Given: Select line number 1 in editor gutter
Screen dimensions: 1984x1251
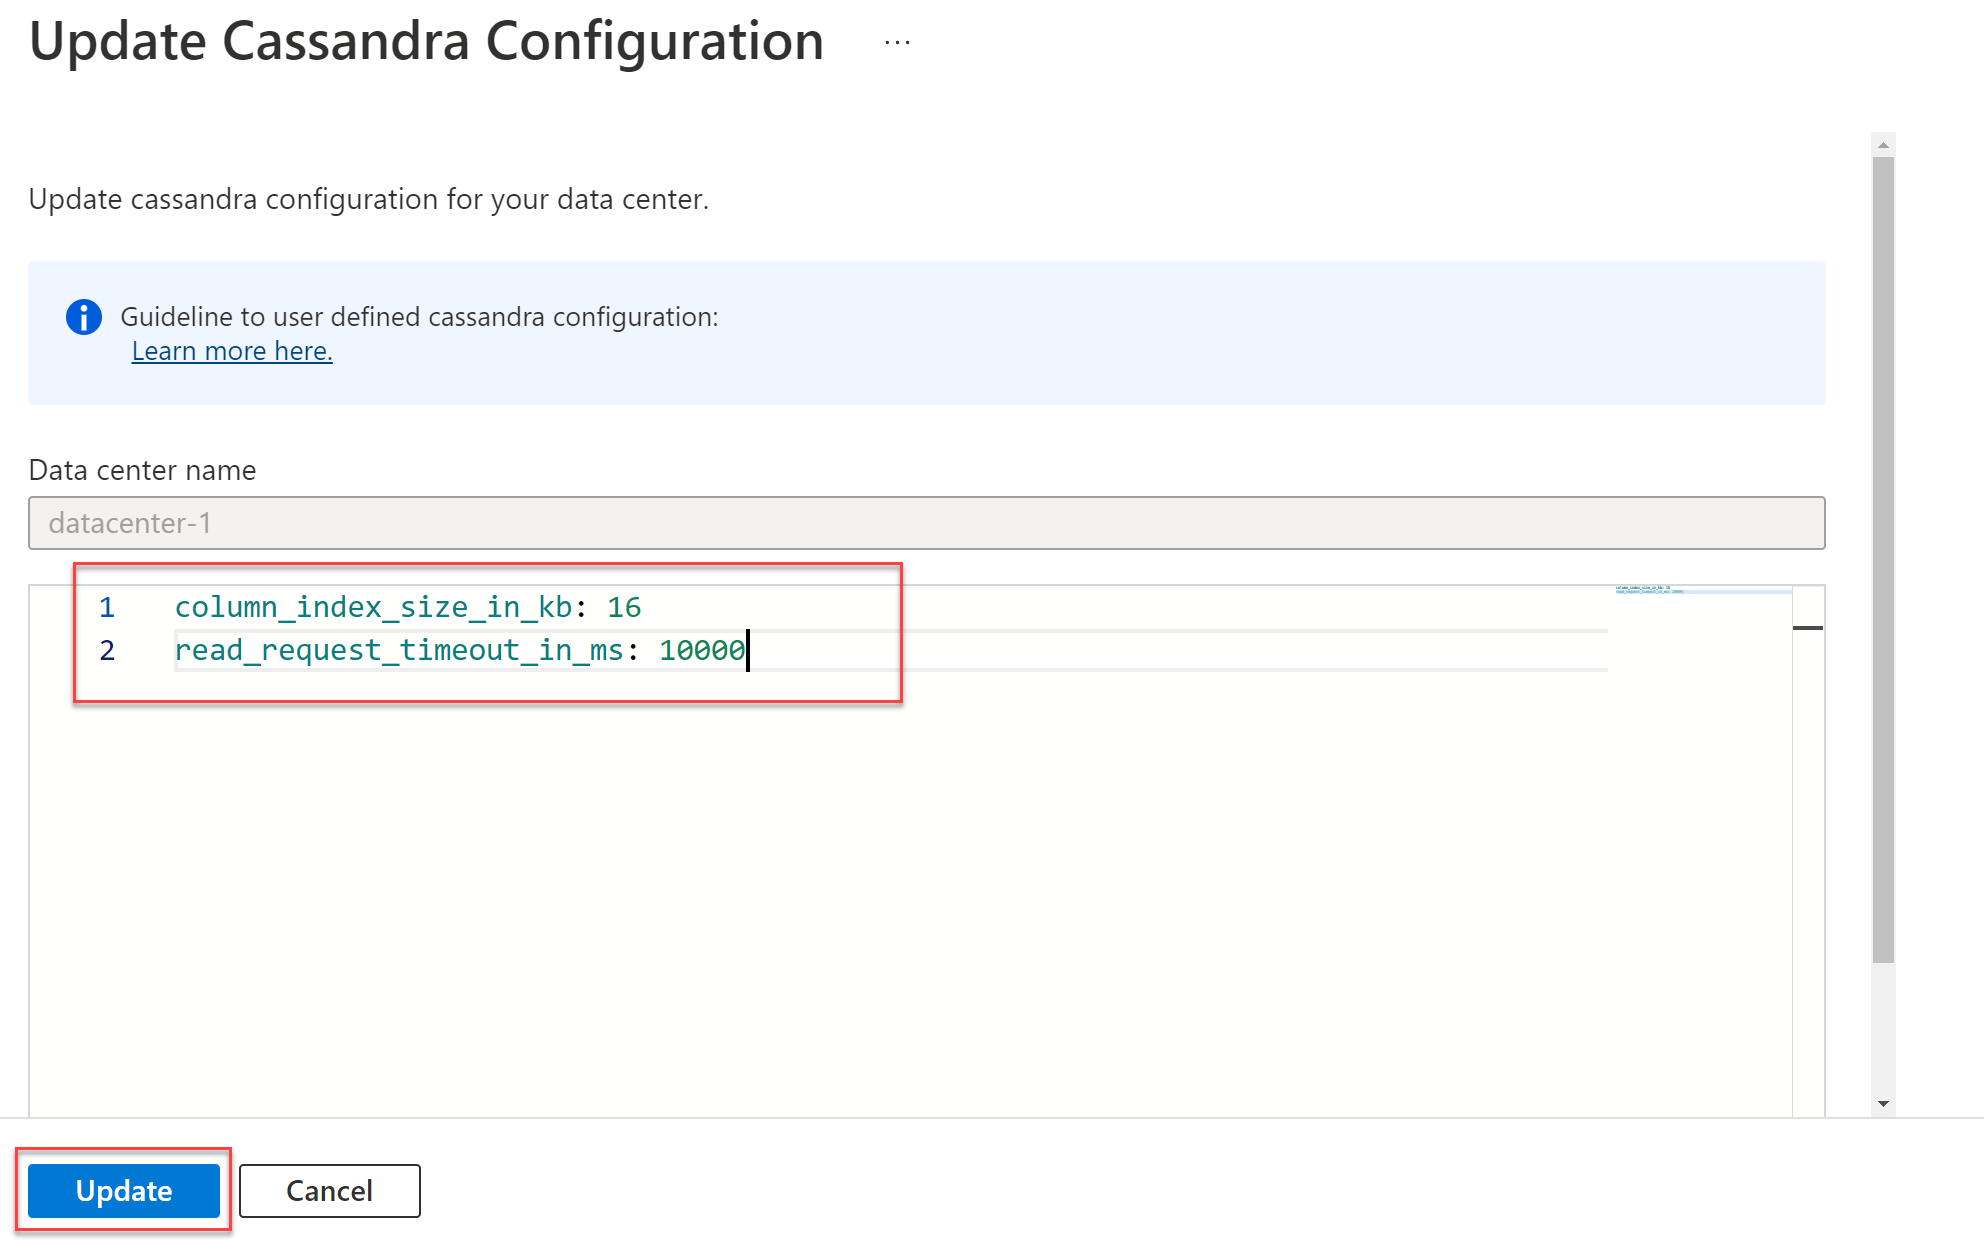Looking at the screenshot, I should [107, 607].
